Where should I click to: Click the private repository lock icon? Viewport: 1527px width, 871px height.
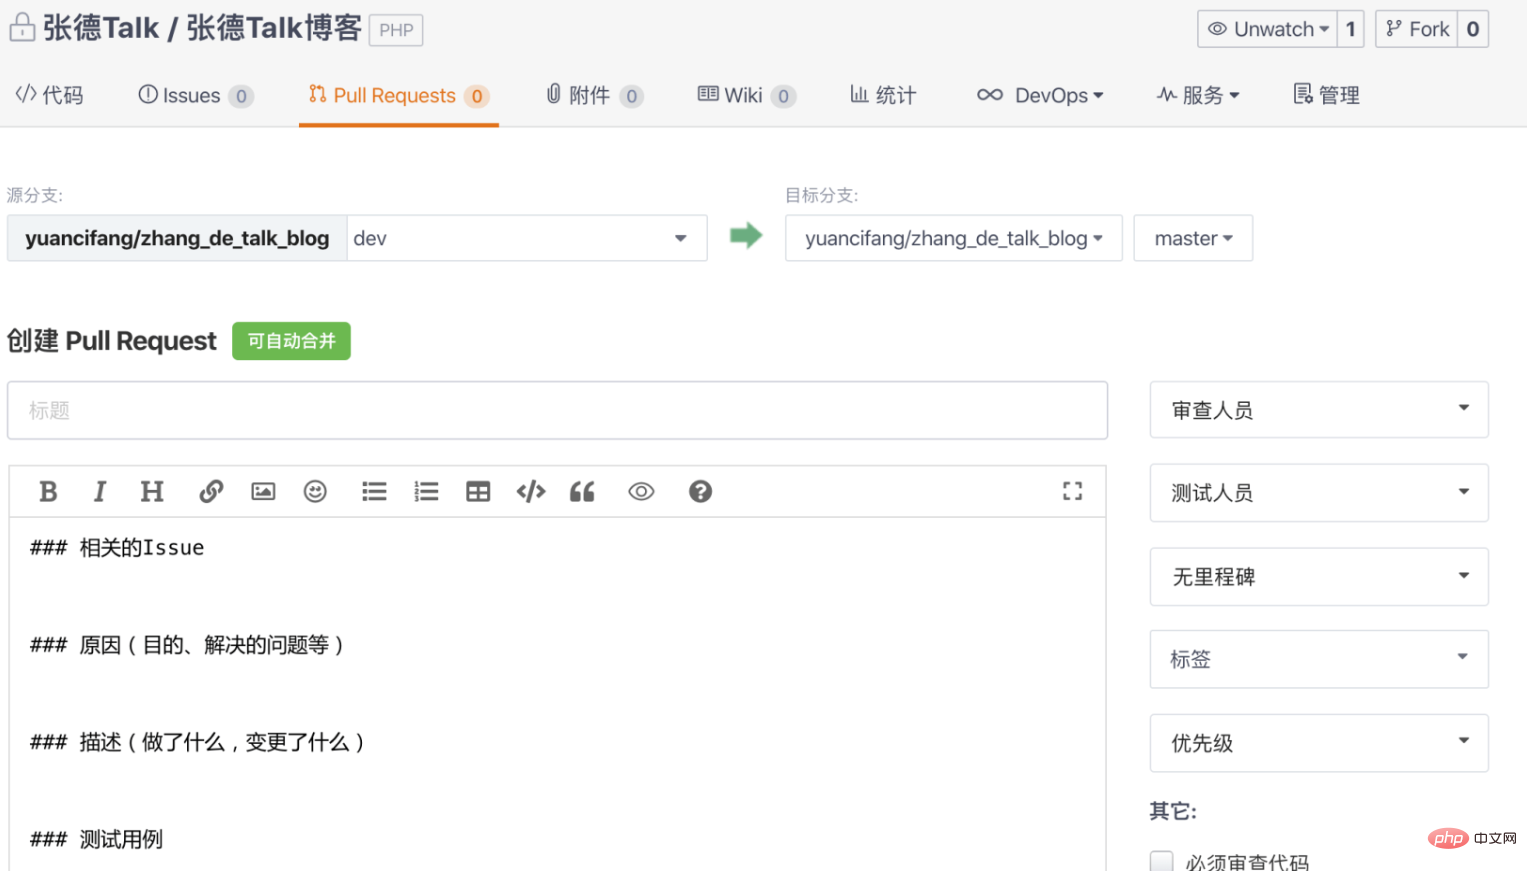coord(22,27)
